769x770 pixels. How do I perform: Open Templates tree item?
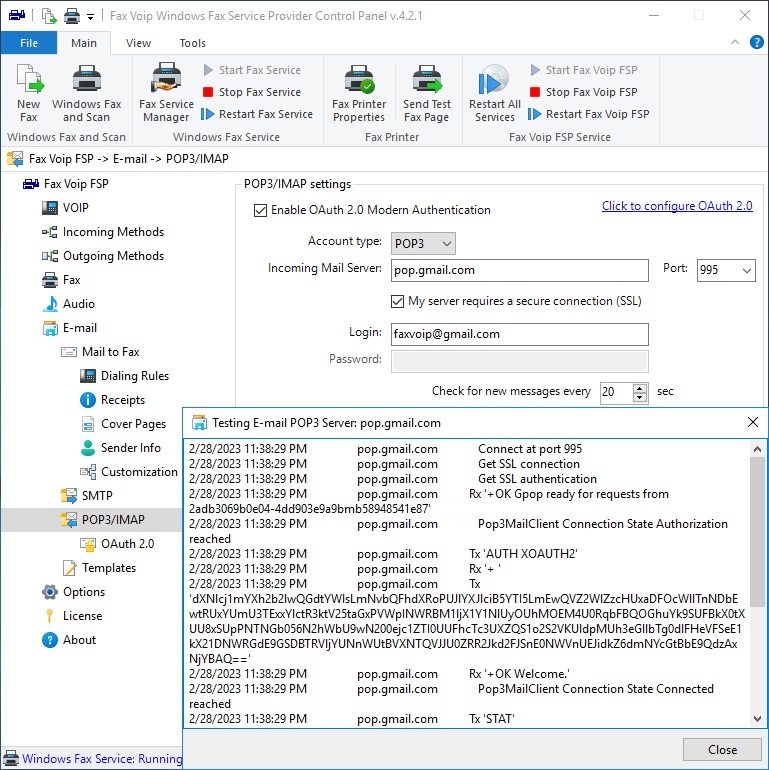pyautogui.click(x=99, y=568)
